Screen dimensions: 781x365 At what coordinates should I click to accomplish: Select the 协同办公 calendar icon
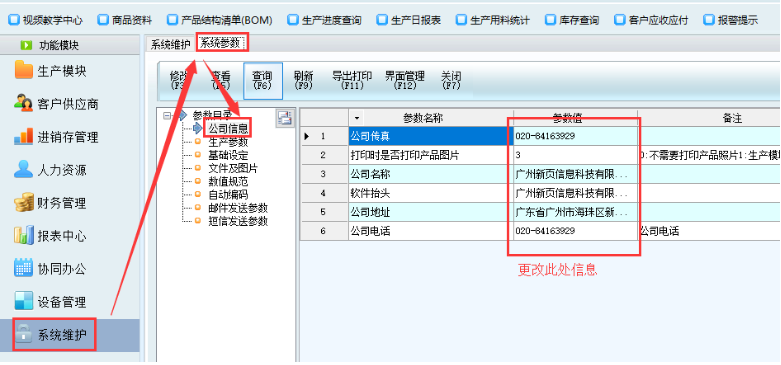coord(24,268)
